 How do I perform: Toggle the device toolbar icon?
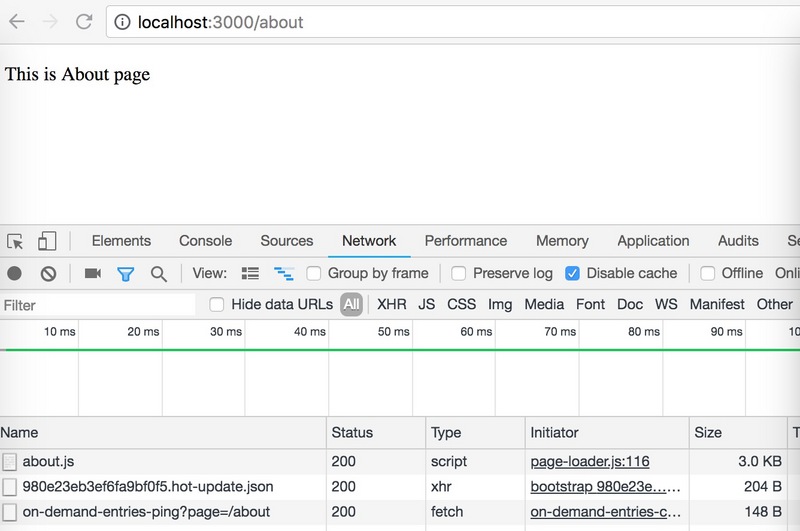tap(47, 241)
